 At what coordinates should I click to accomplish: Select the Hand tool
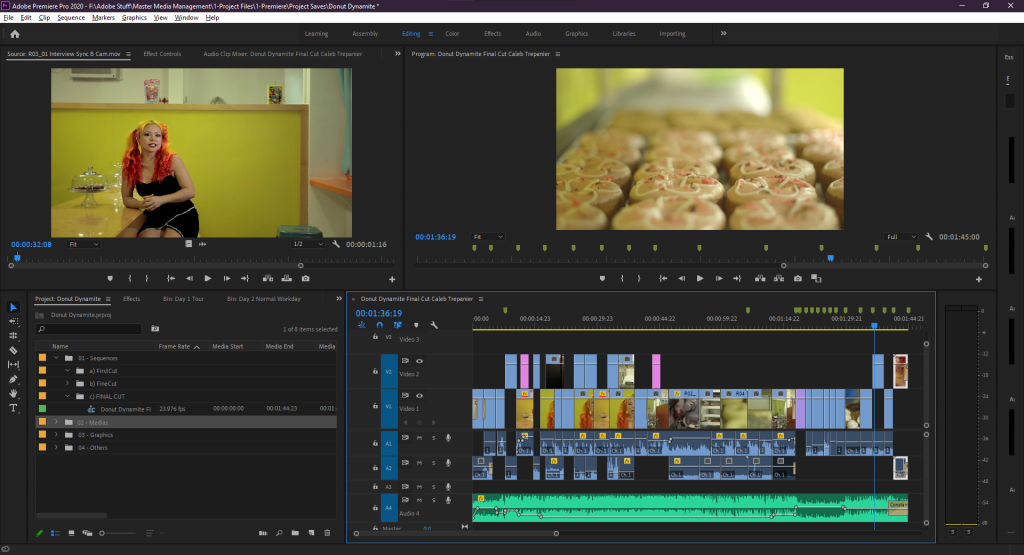pos(14,394)
